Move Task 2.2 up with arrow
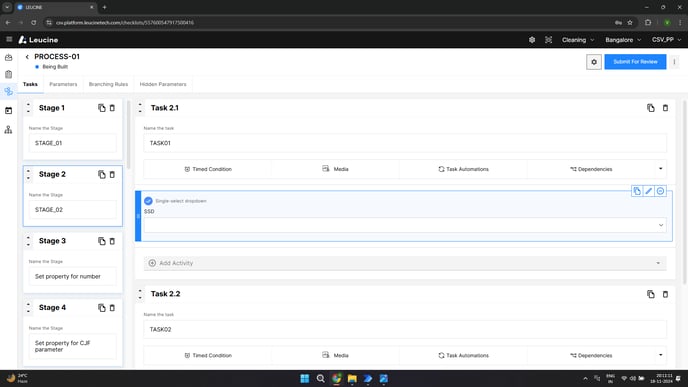688x387 pixels. tap(140, 290)
